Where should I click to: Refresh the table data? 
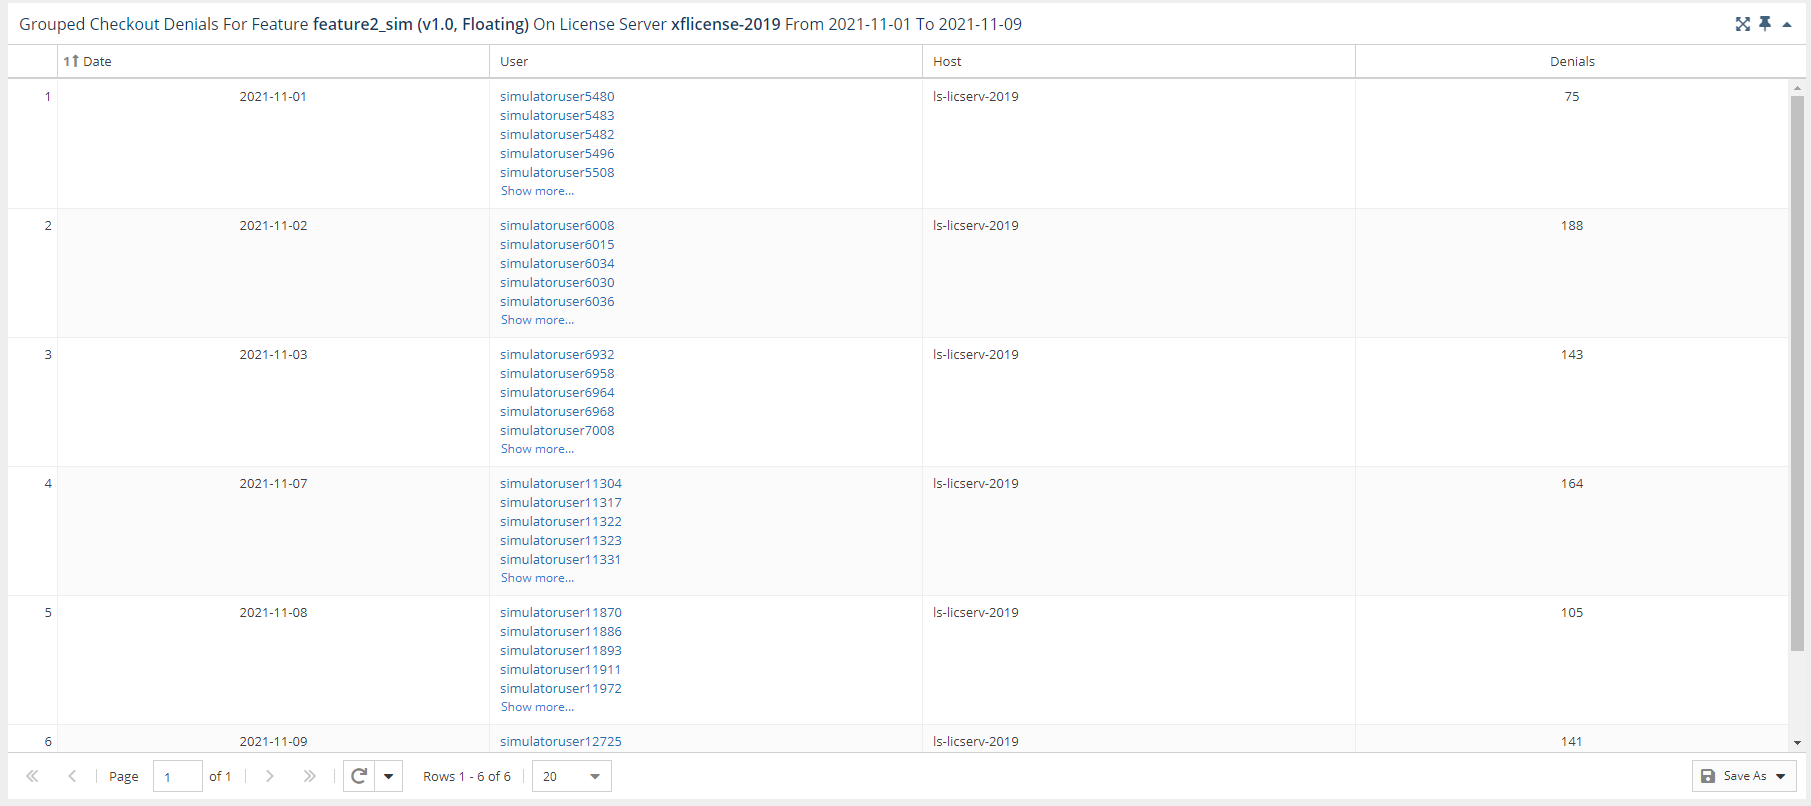pyautogui.click(x=359, y=776)
